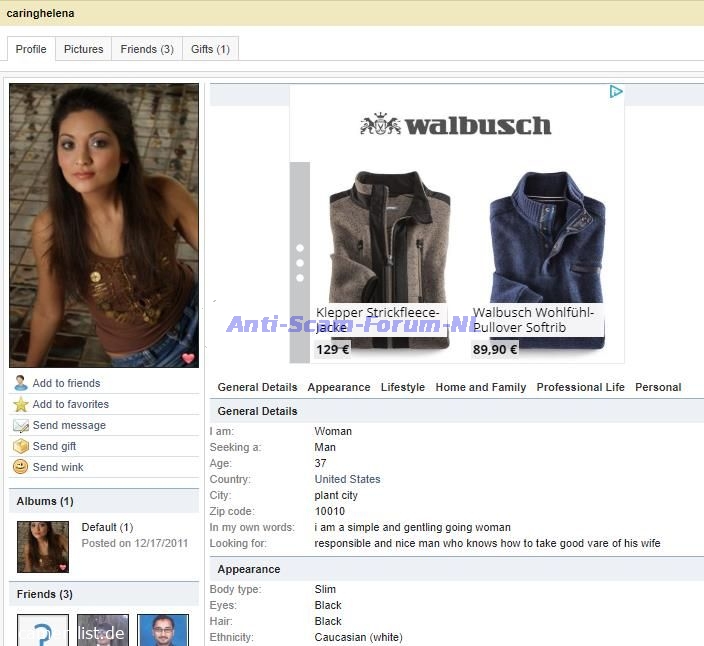Jump to the Appearance section link
The image size is (704, 646).
click(339, 387)
